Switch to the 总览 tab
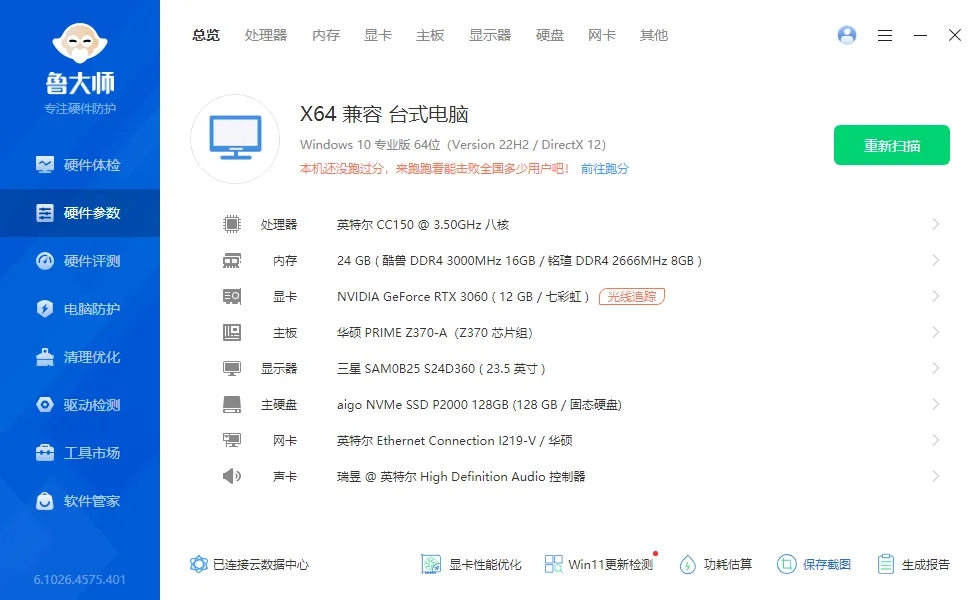The width and height of the screenshot is (980, 600). click(x=206, y=36)
